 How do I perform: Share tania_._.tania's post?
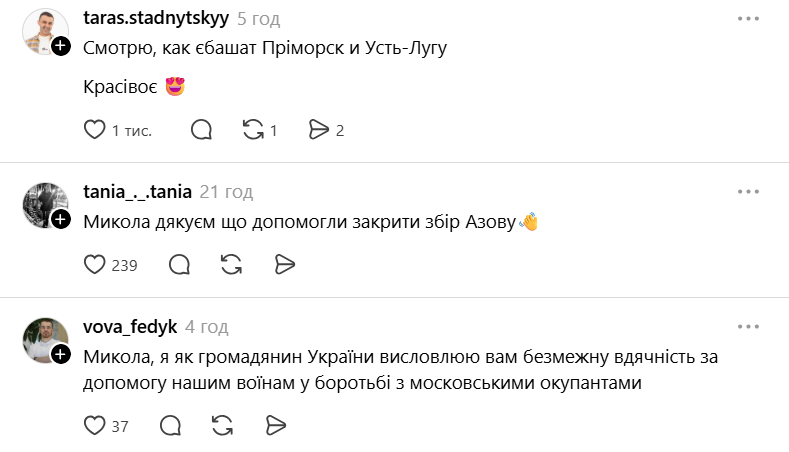284,265
